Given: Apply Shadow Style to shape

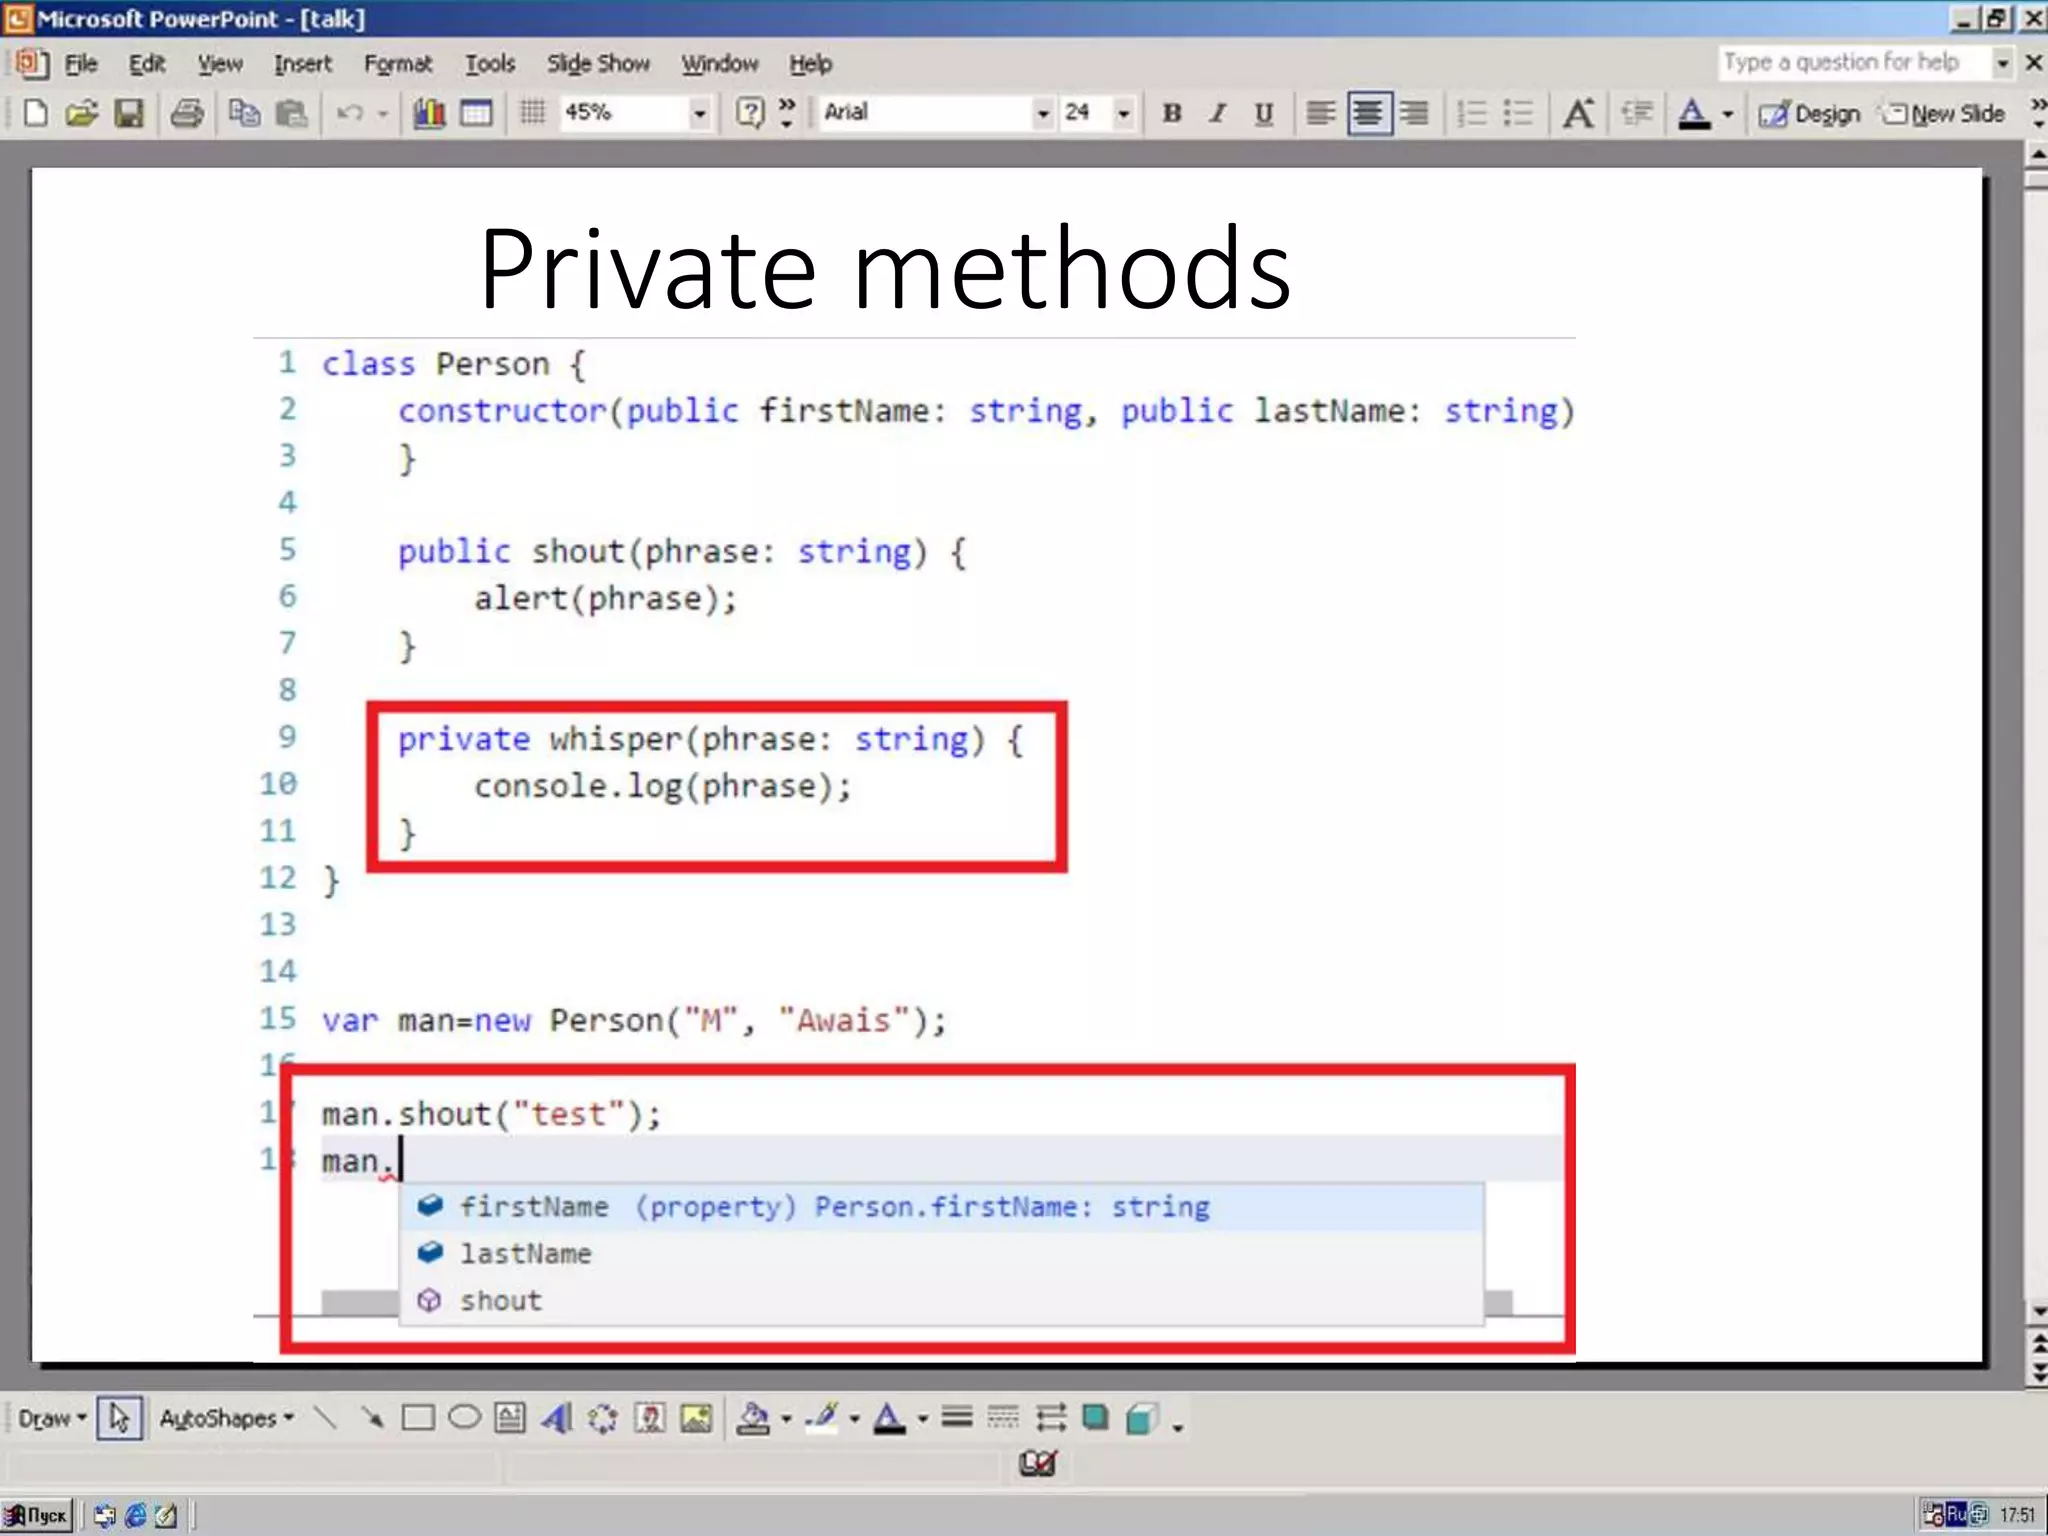Looking at the screenshot, I should point(1096,1418).
